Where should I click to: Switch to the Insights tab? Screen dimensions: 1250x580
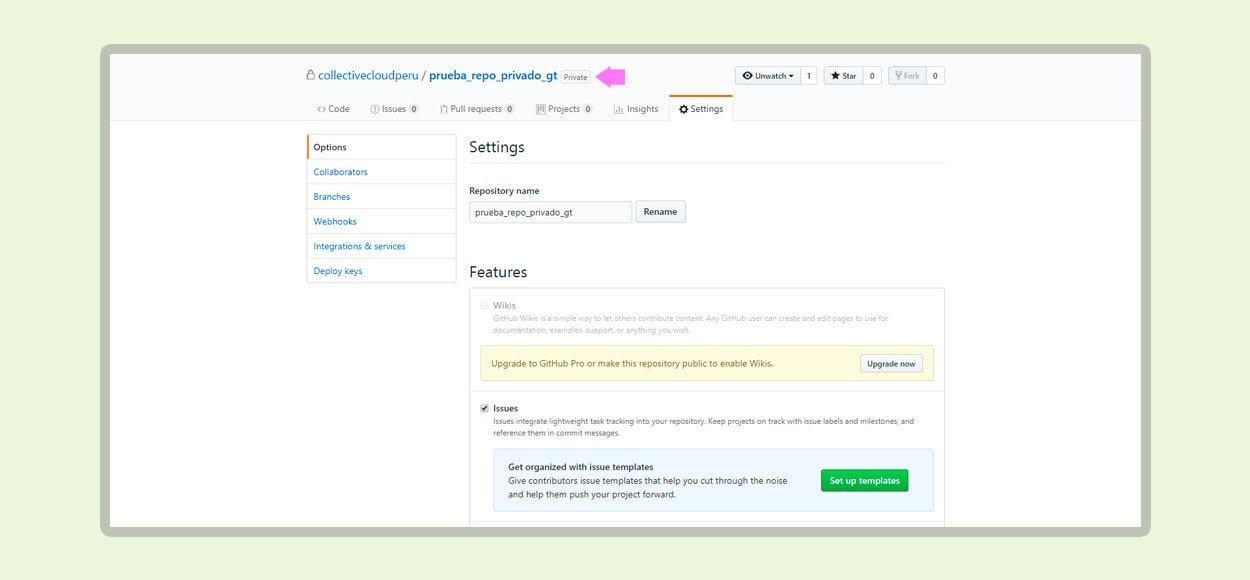click(636, 109)
